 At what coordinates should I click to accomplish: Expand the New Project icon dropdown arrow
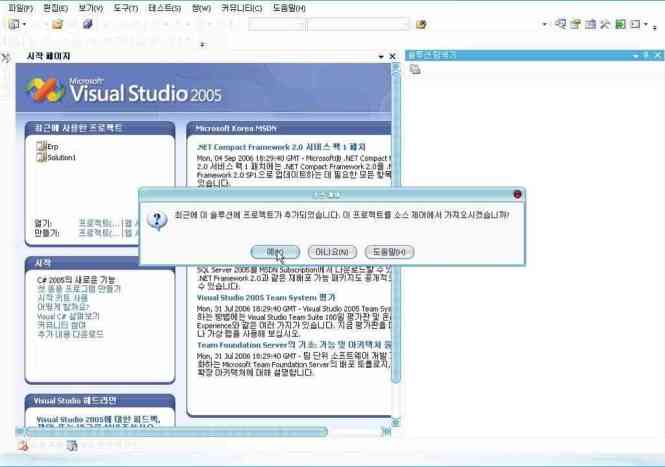[x=24, y=24]
